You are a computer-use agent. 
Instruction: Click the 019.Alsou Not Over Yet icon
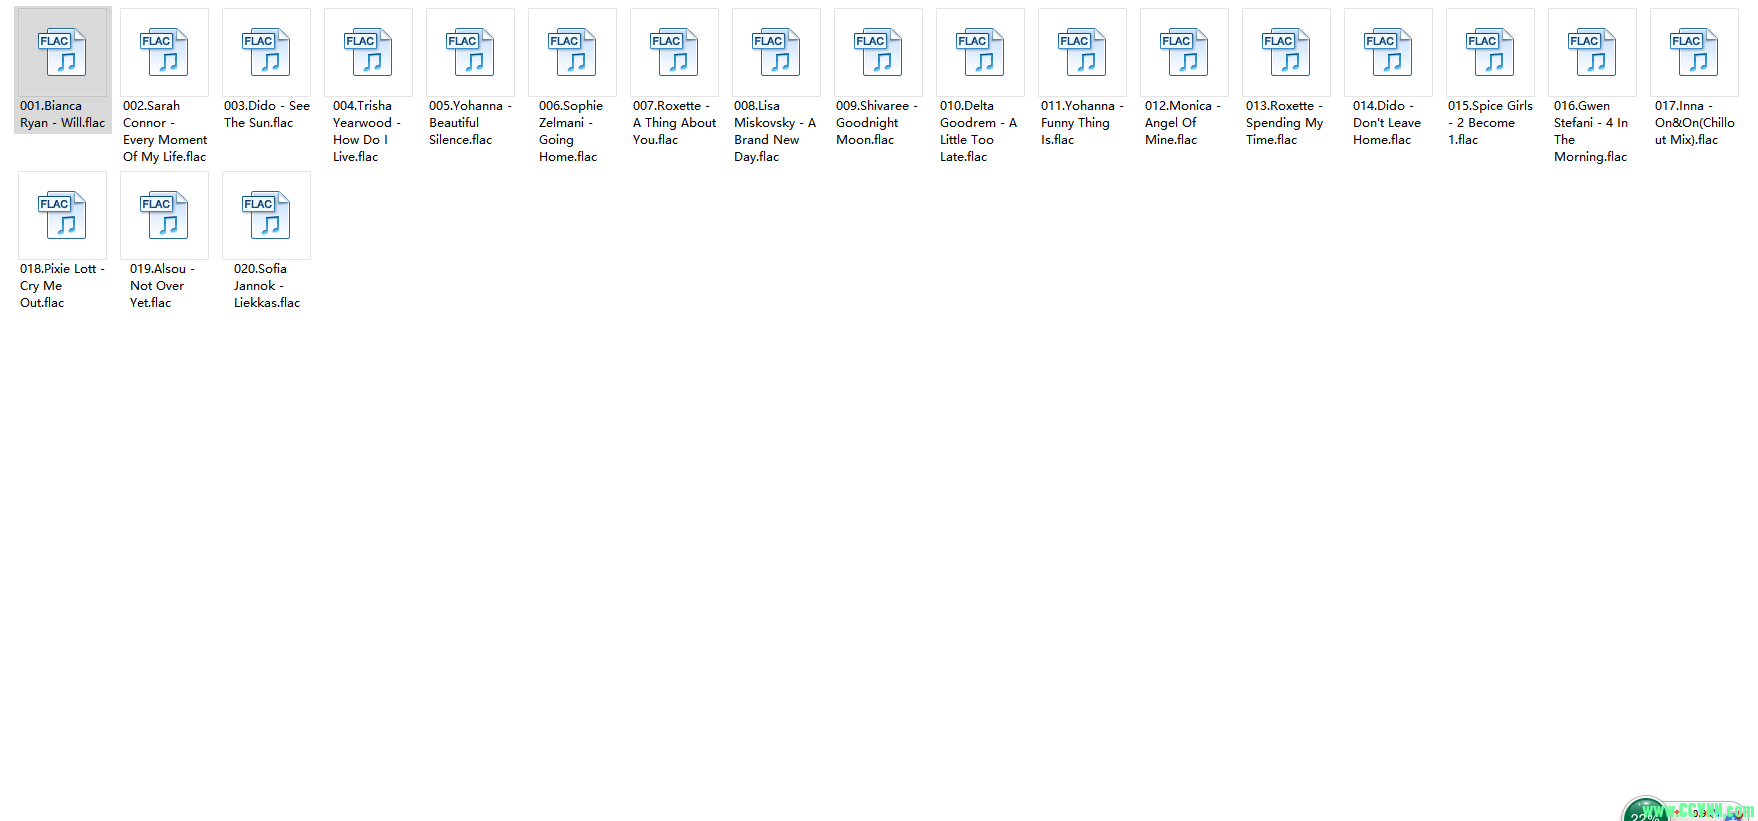(164, 216)
